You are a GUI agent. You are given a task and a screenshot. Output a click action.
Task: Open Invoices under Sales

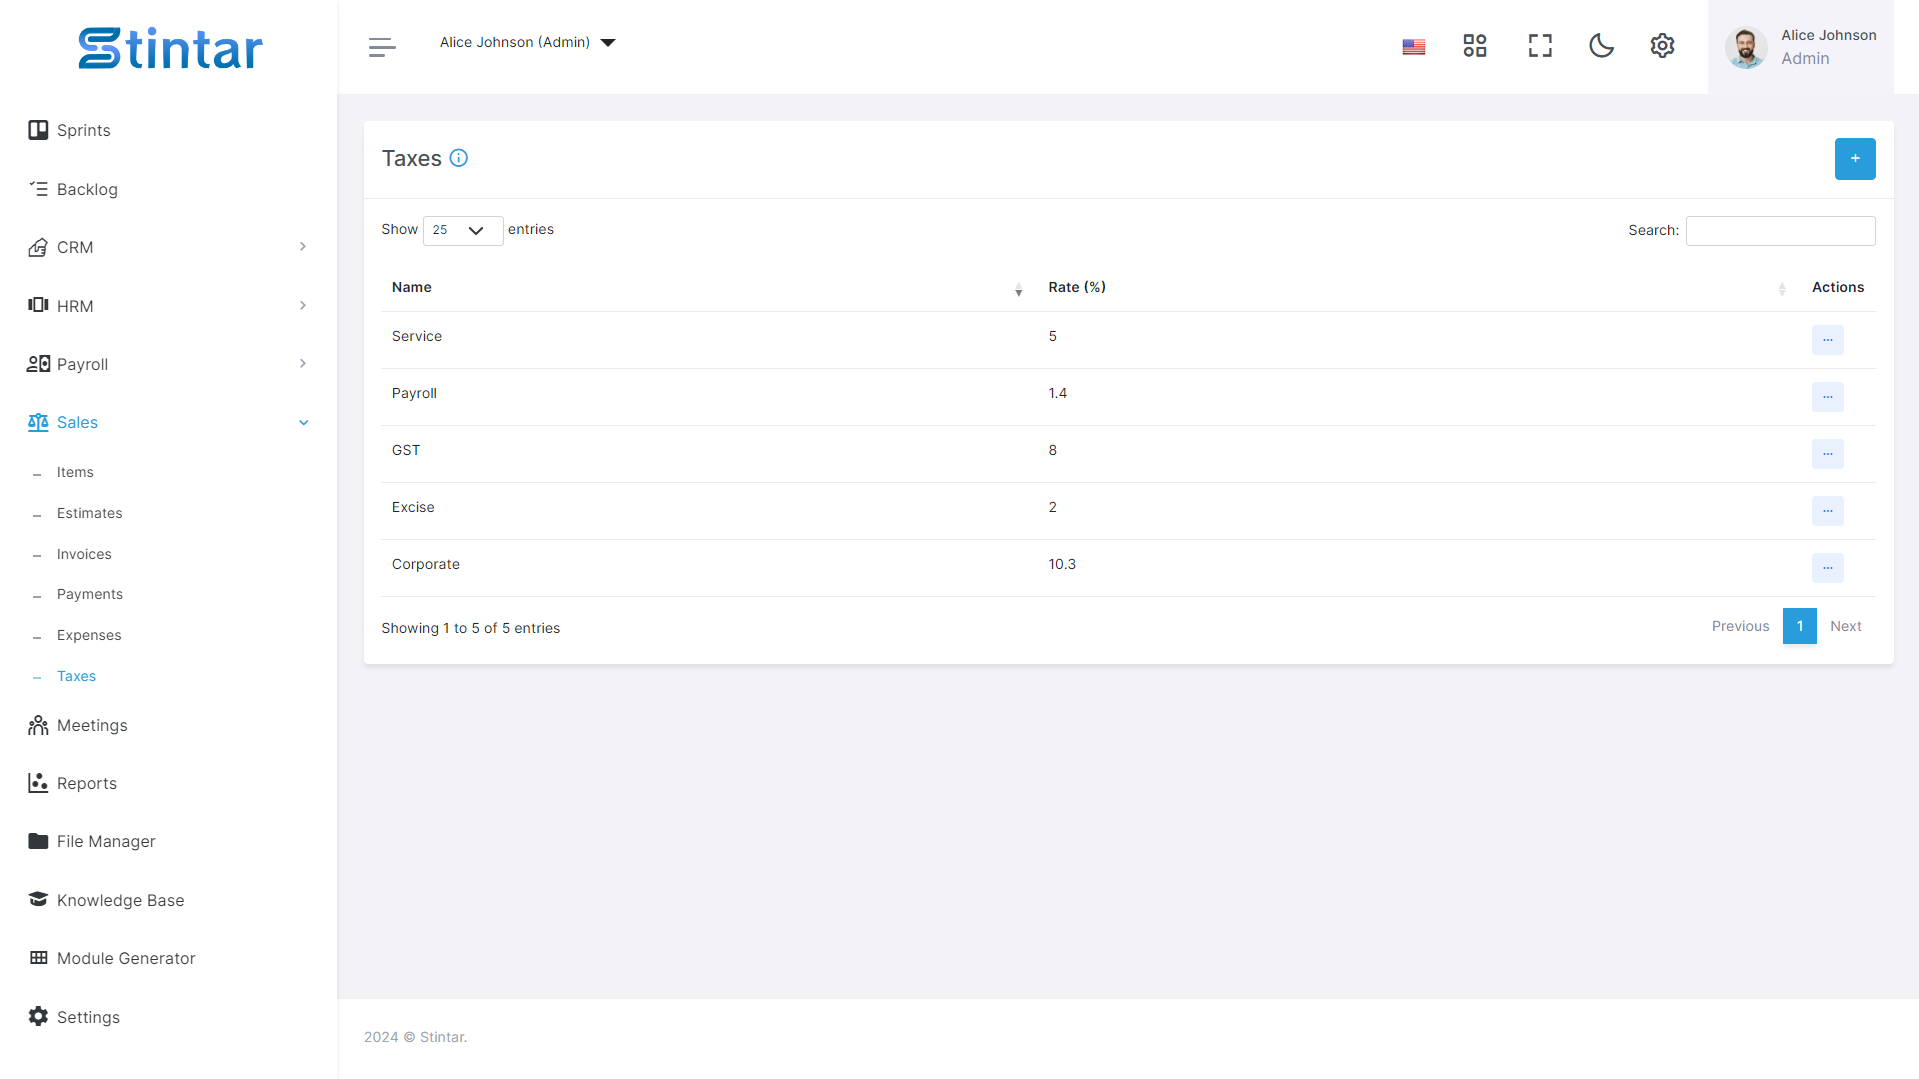click(x=84, y=554)
